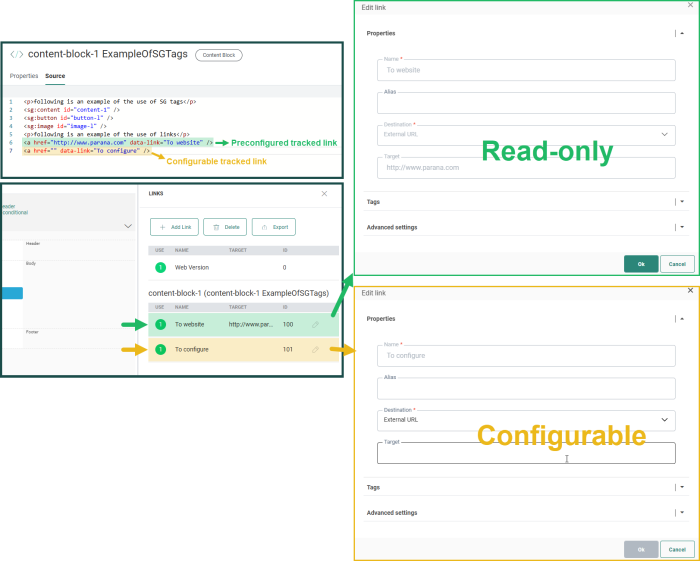Click the code brackets icon beside content-block-1 title
Screen dimensions: 700x561
[x=16, y=55]
